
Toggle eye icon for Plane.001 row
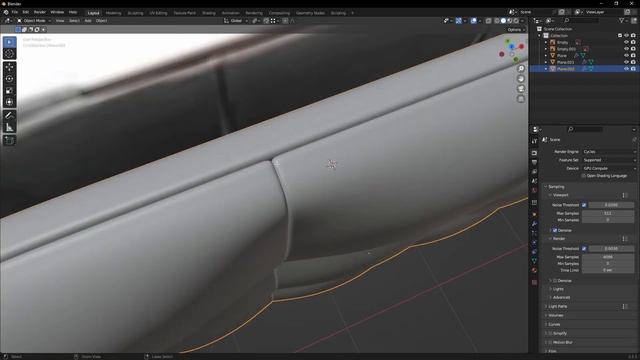[x=626, y=62]
